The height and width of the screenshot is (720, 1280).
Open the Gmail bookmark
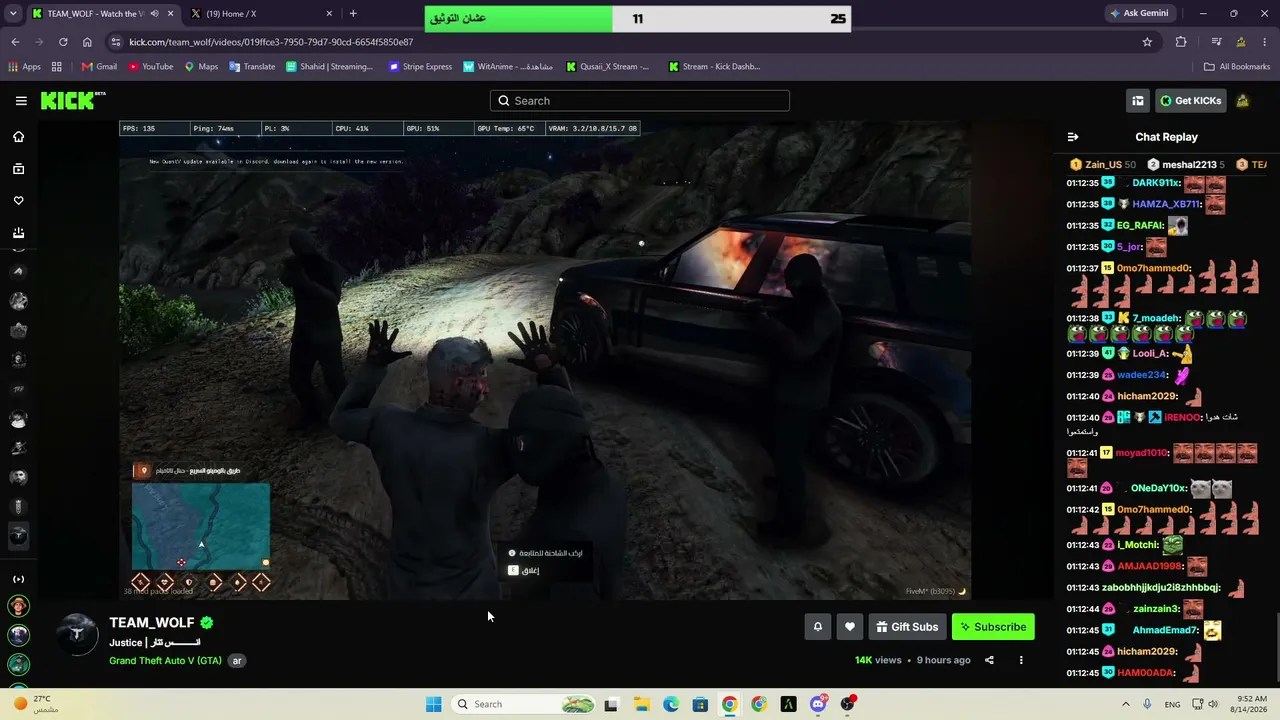[x=99, y=67]
